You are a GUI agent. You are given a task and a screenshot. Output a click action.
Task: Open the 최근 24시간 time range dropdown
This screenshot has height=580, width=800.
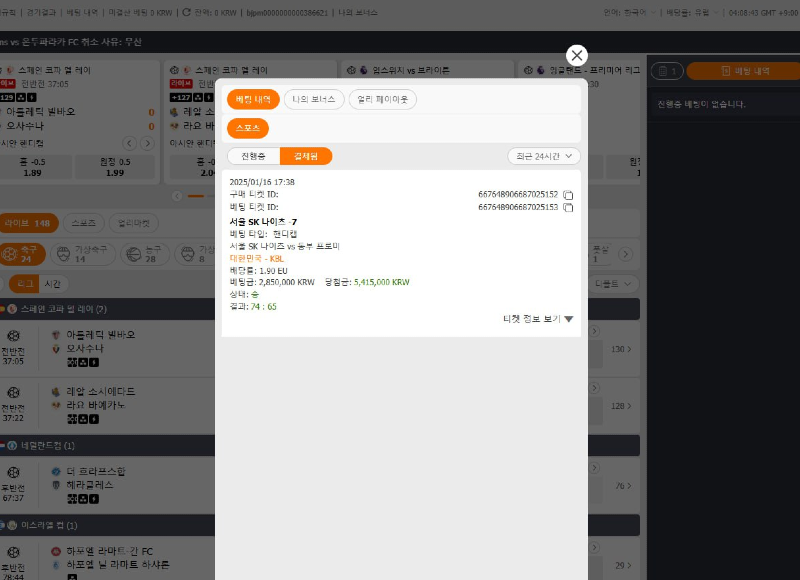543,156
